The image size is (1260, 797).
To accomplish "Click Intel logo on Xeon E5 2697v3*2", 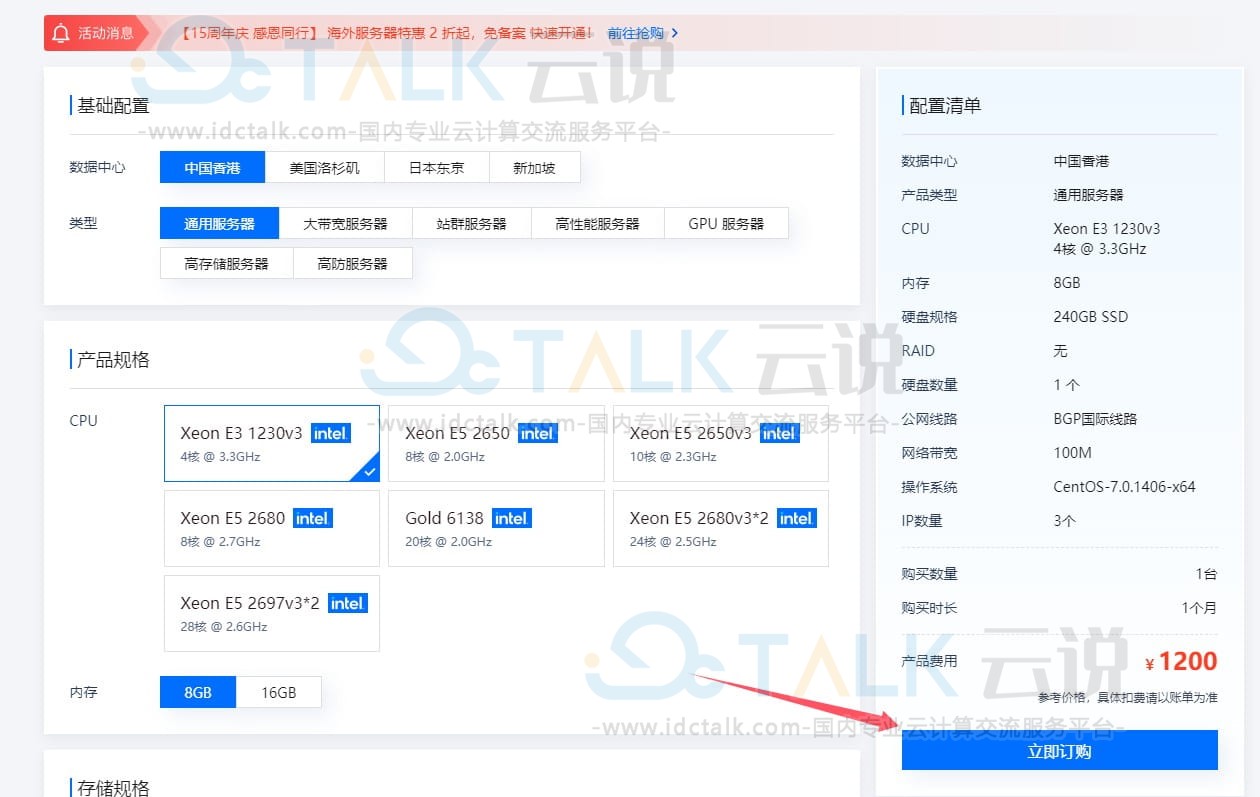I will pos(348,603).
